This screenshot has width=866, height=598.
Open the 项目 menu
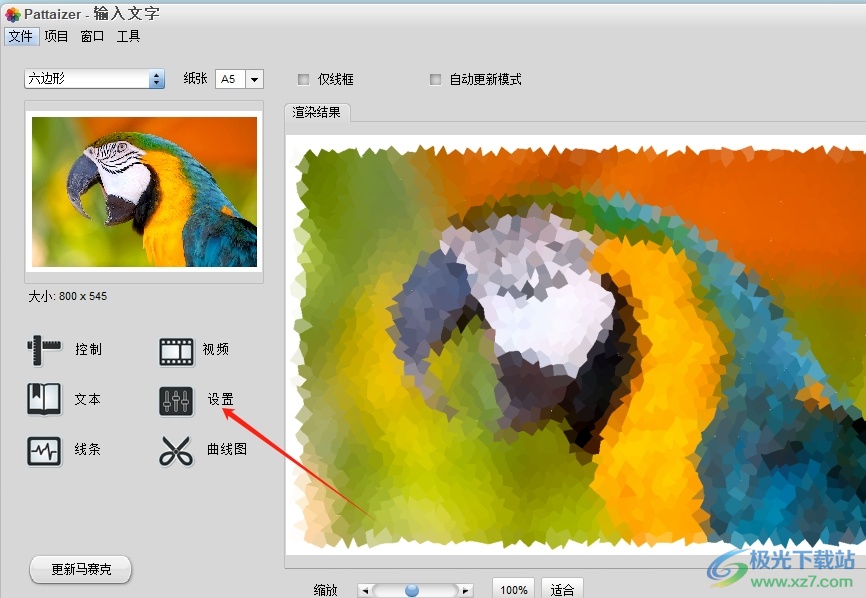tap(56, 36)
